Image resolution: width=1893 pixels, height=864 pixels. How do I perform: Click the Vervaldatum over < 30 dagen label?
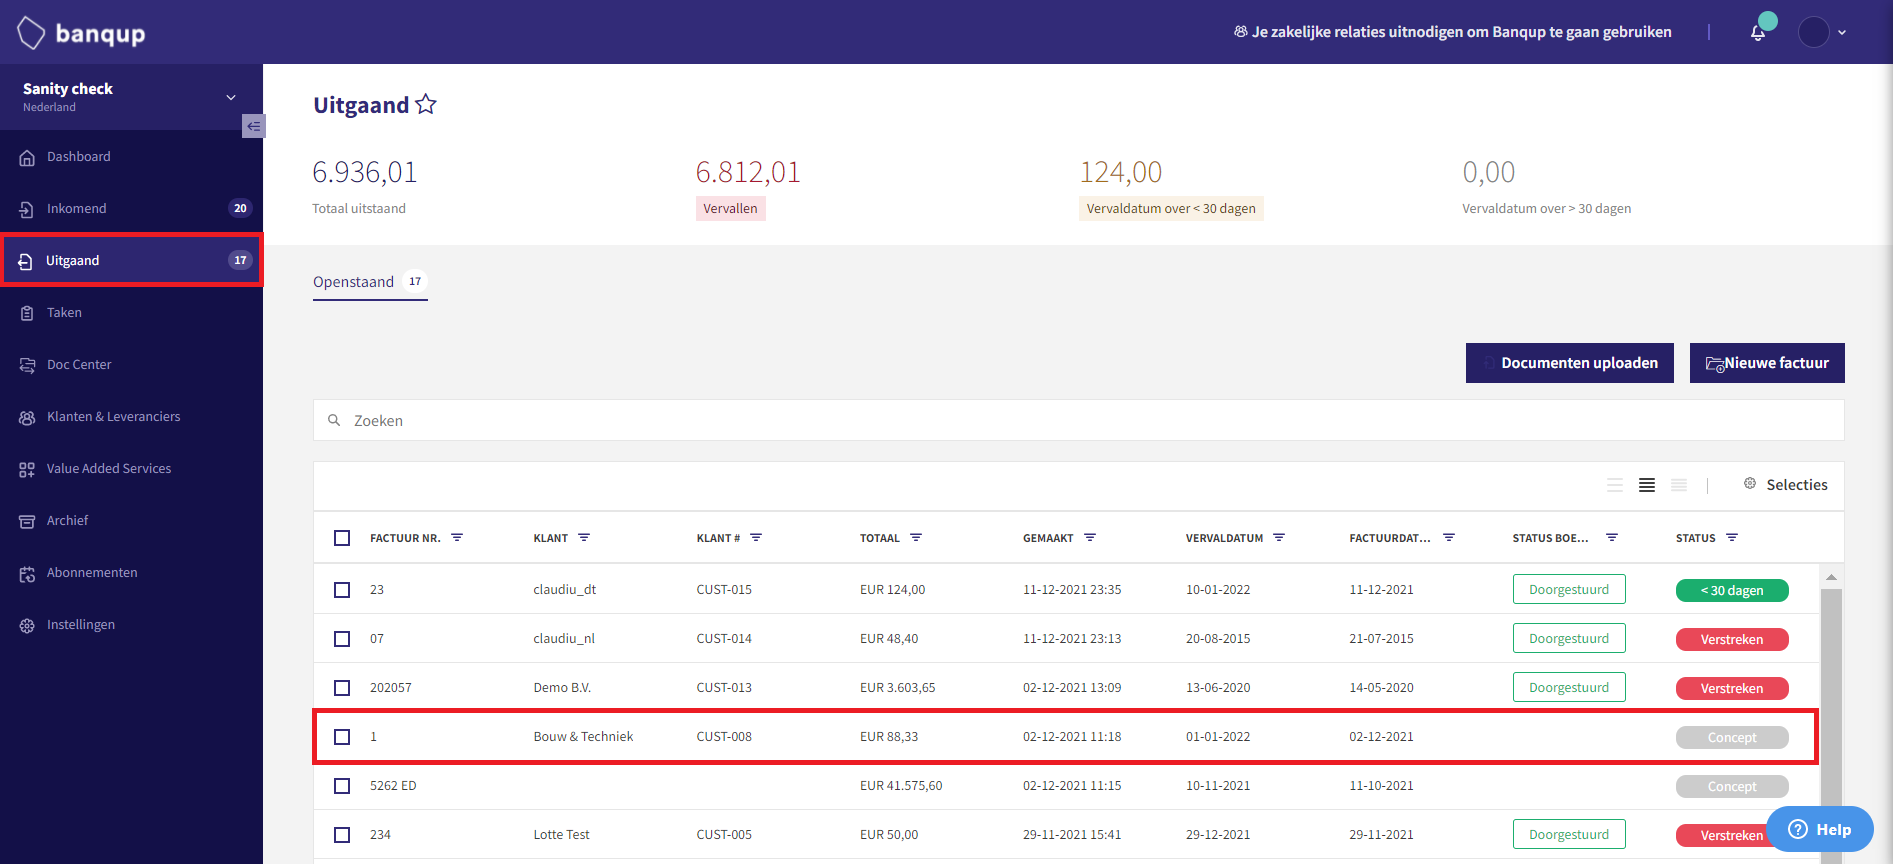tap(1171, 208)
